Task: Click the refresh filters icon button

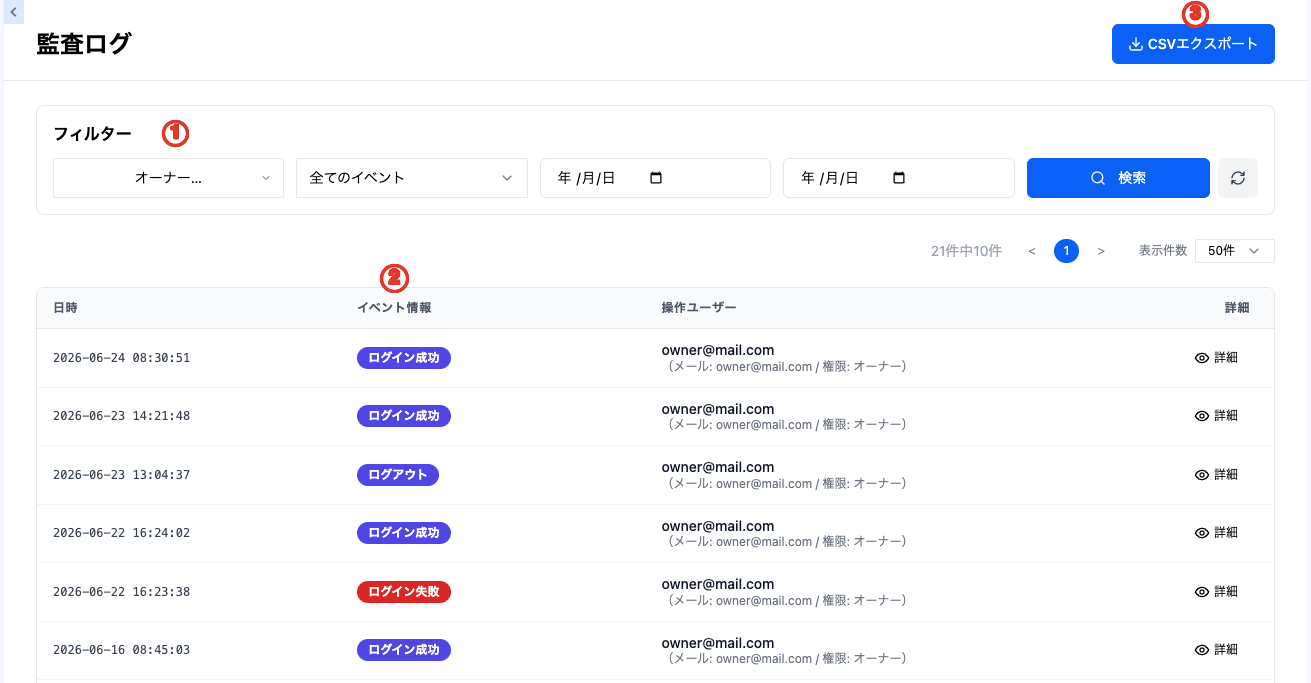Action: 1238,178
